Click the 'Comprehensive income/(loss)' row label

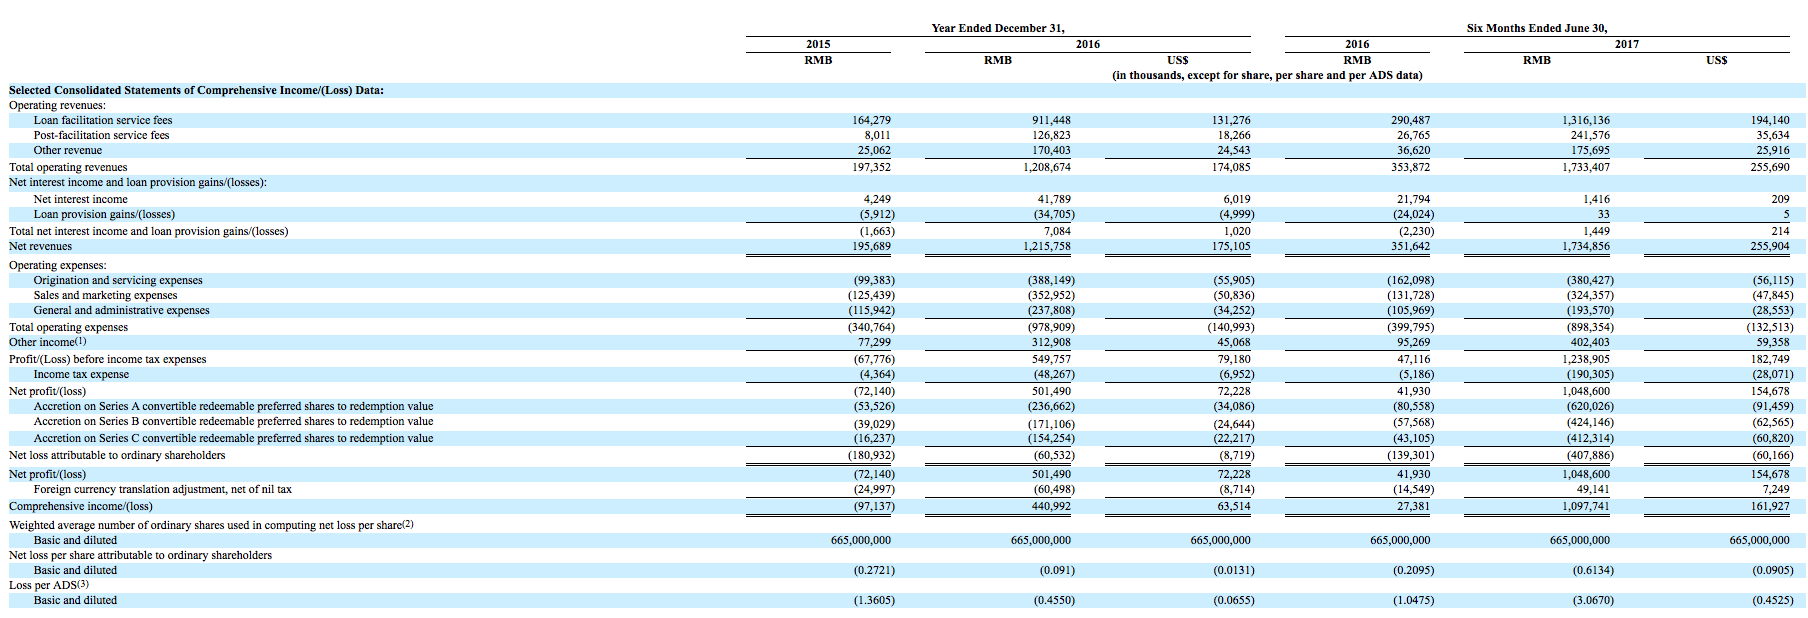81,506
